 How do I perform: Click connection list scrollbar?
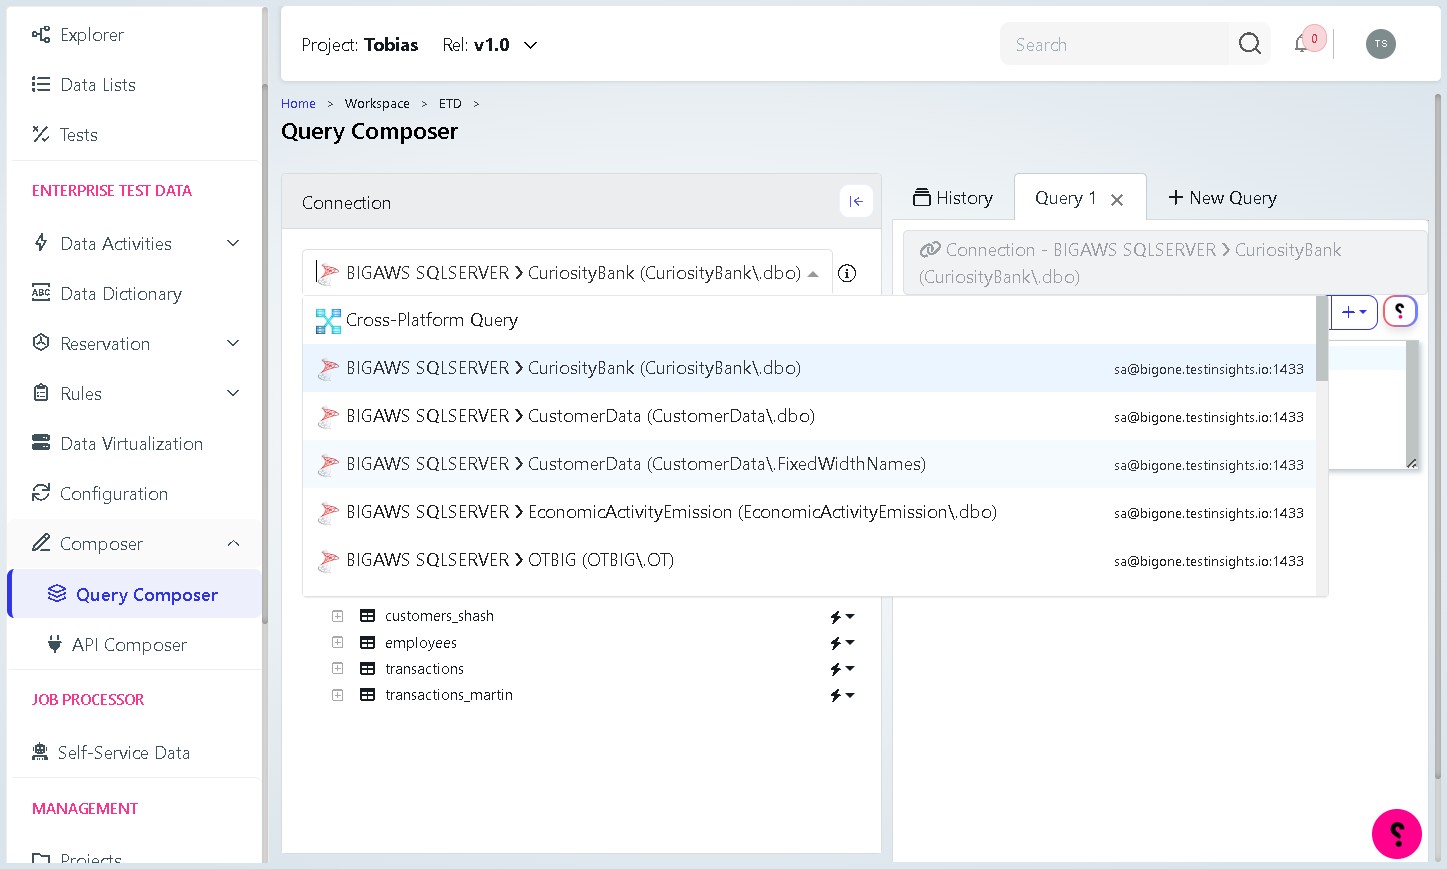point(1322,339)
